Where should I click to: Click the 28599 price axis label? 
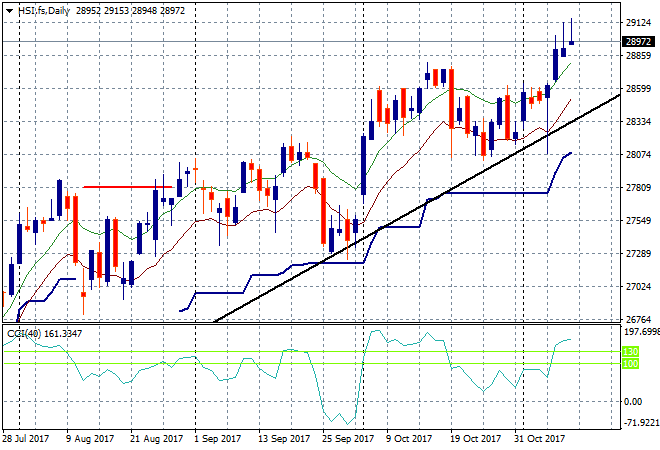tap(638, 88)
